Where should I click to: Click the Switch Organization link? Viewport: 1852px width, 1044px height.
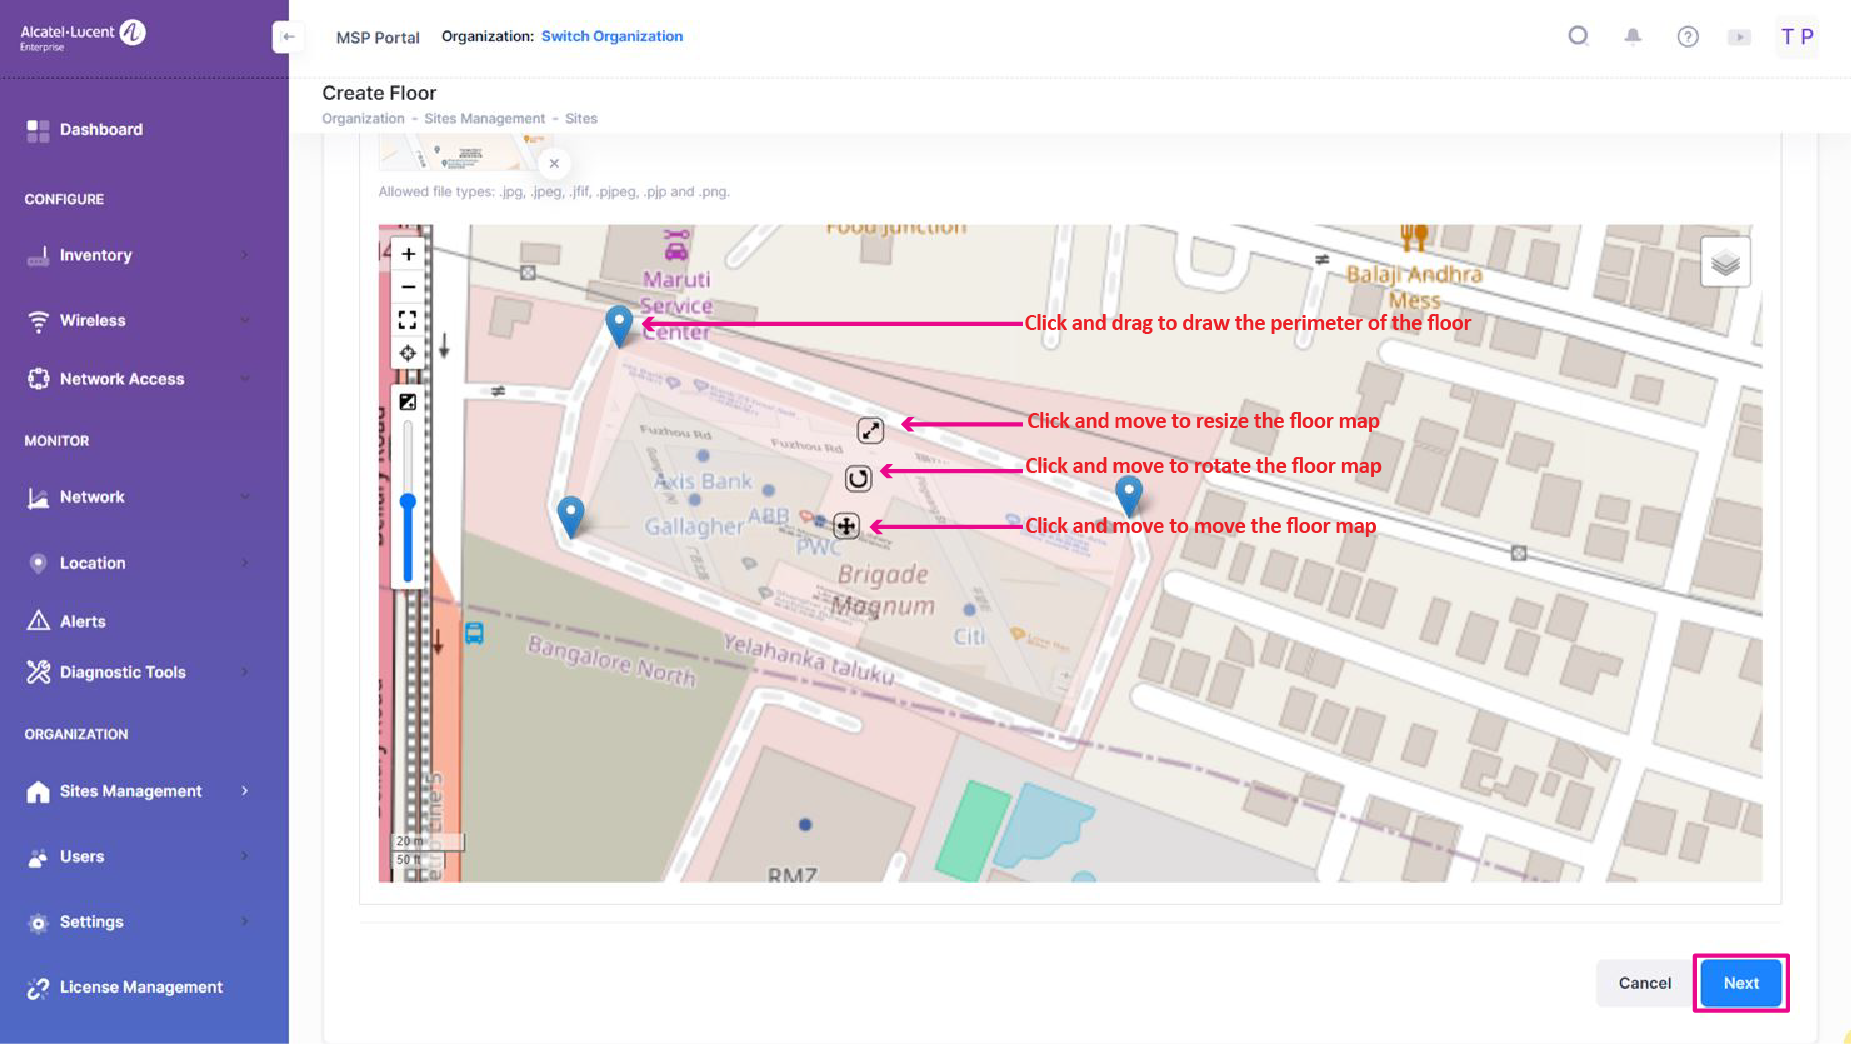pyautogui.click(x=612, y=36)
